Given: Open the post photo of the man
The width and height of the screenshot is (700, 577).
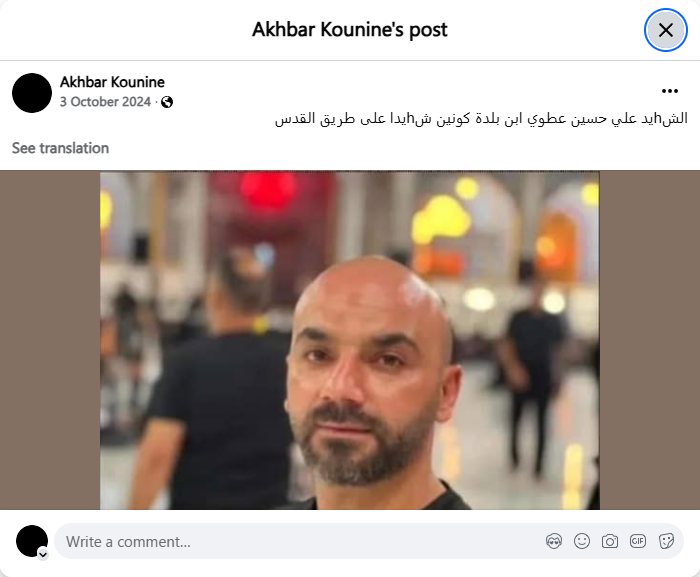Looking at the screenshot, I should point(350,340).
